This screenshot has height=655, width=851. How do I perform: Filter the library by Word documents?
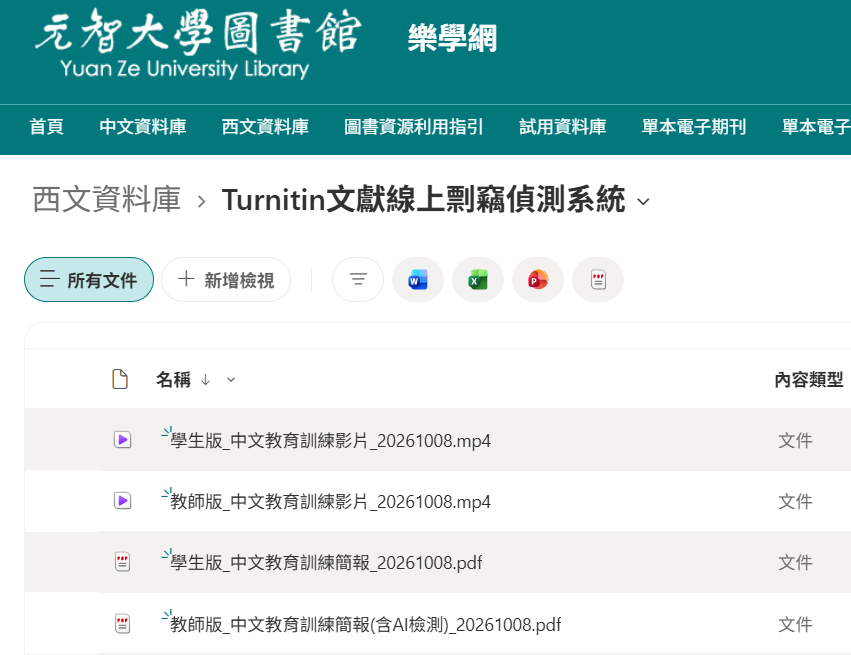tap(417, 279)
